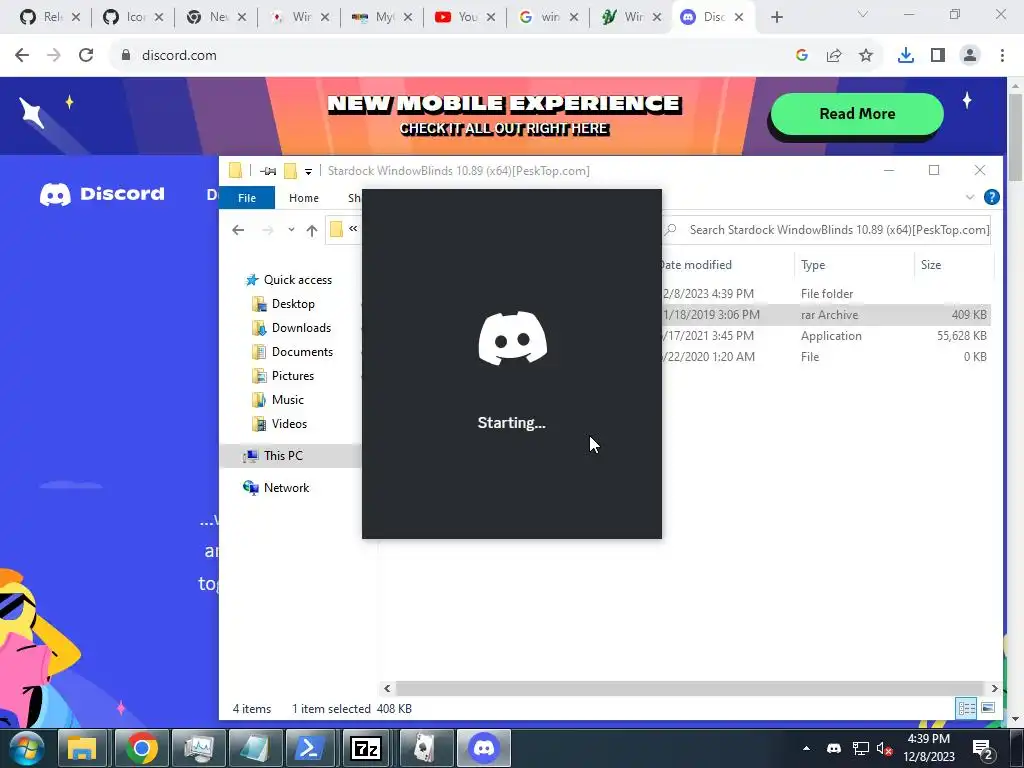Image resolution: width=1024 pixels, height=768 pixels.
Task: Open a new Chrome tab with plus button
Action: coord(776,18)
